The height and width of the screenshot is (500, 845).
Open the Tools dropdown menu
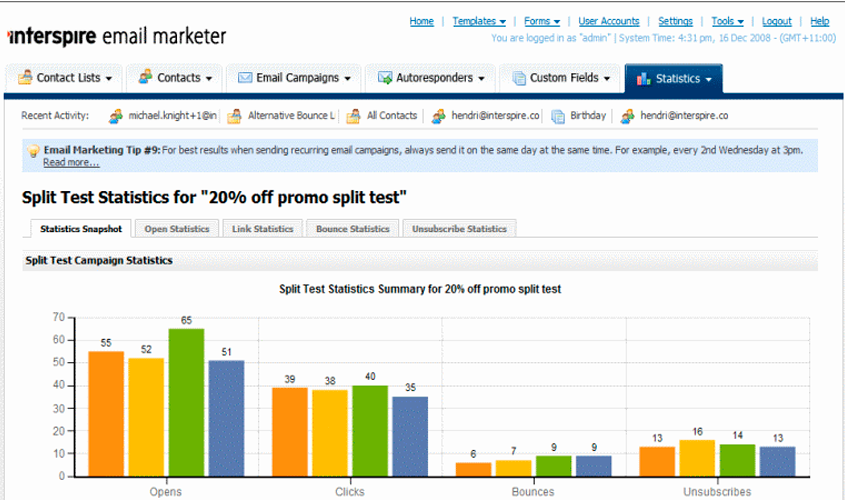[727, 21]
